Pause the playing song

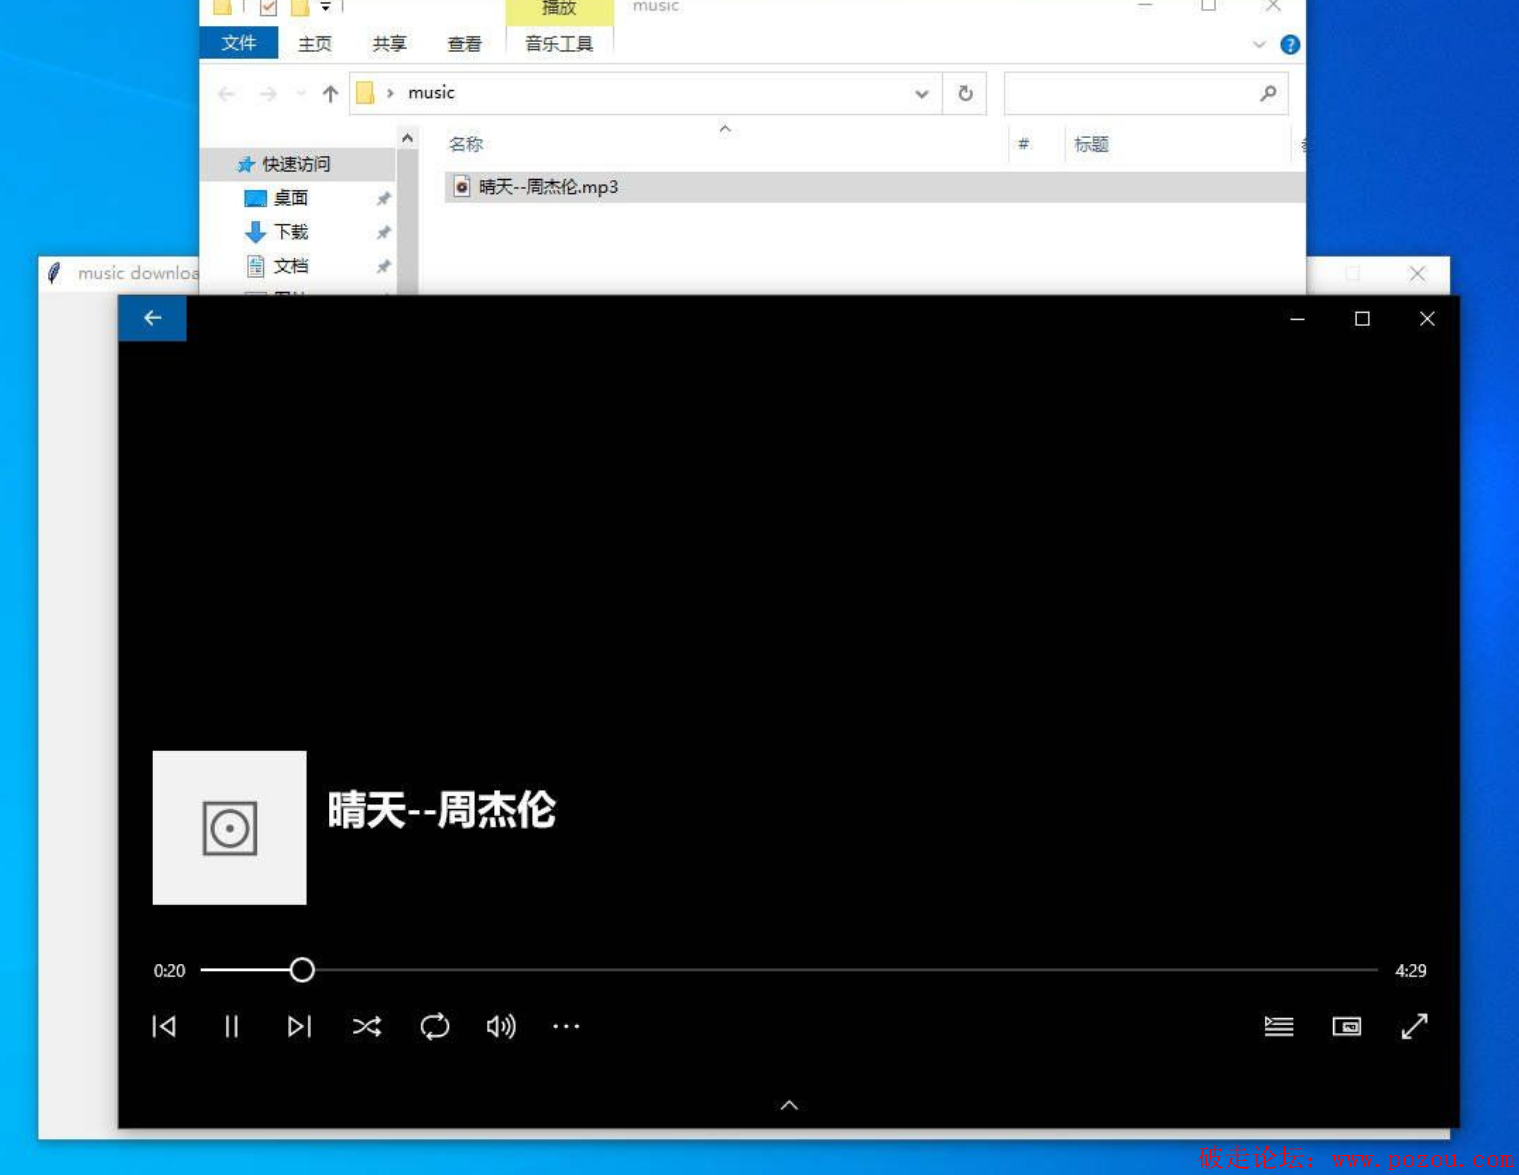click(231, 1027)
